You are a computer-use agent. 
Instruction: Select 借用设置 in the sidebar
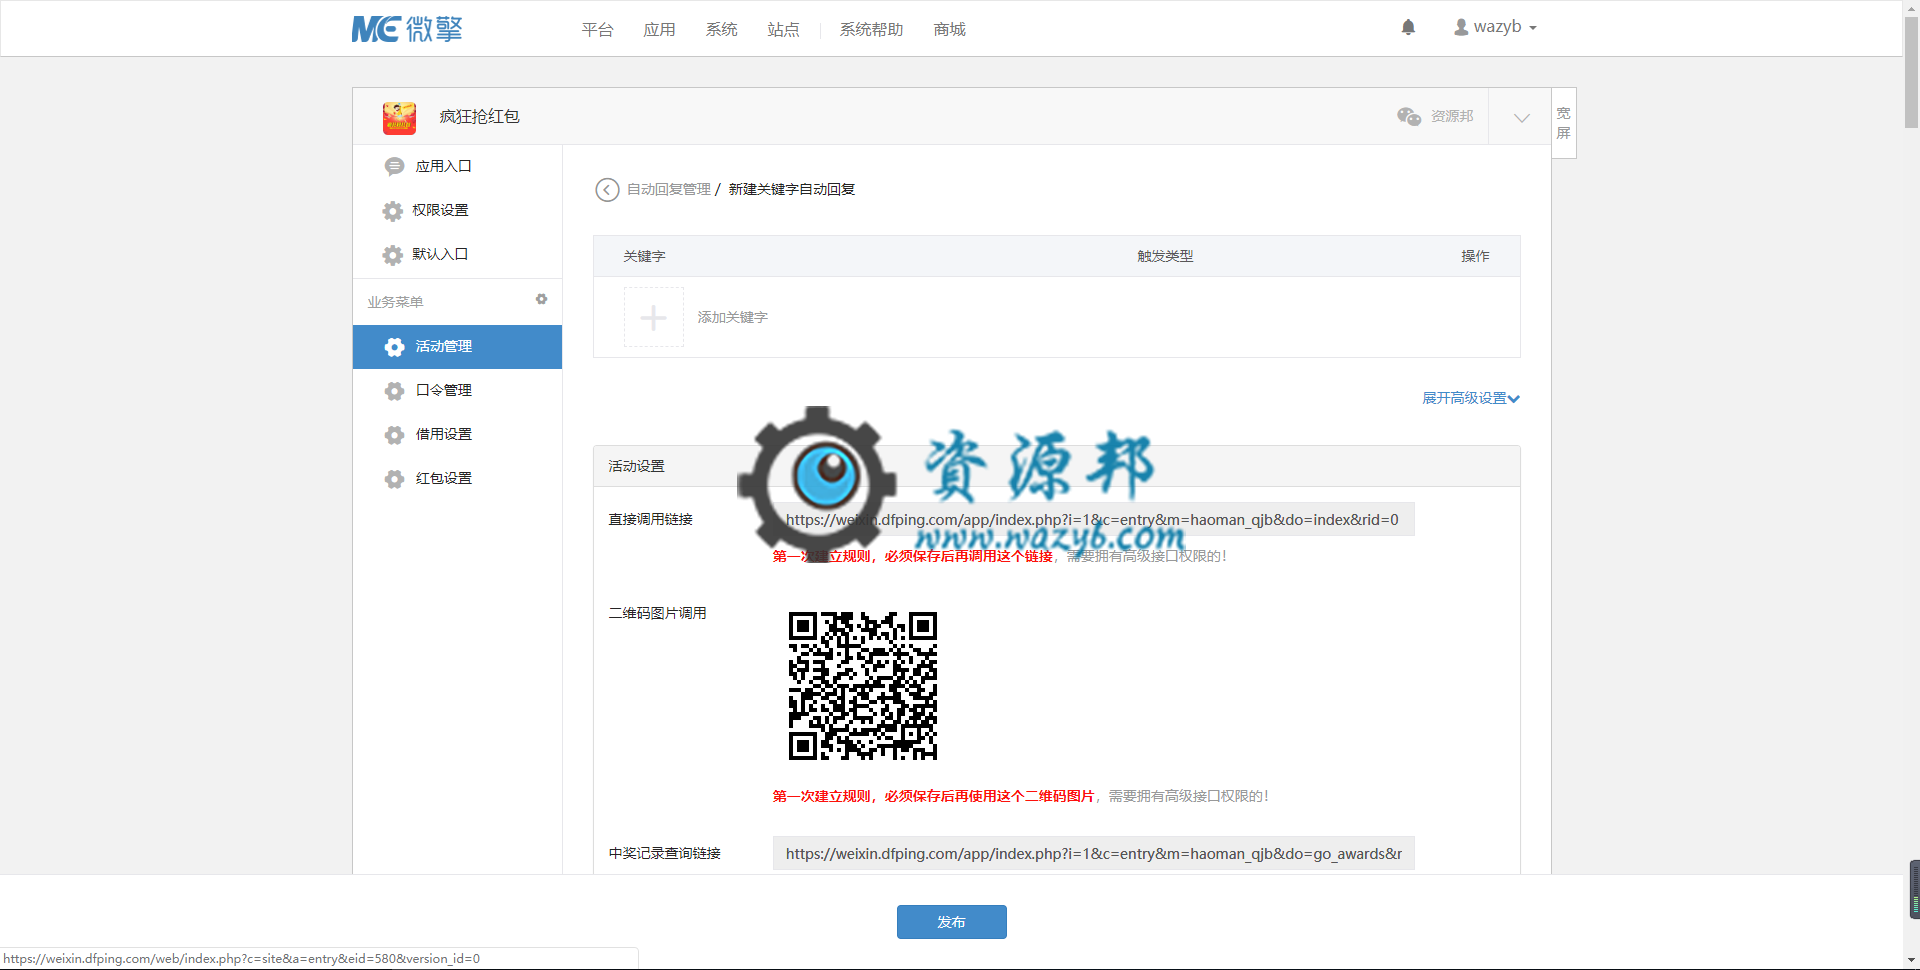tap(457, 435)
